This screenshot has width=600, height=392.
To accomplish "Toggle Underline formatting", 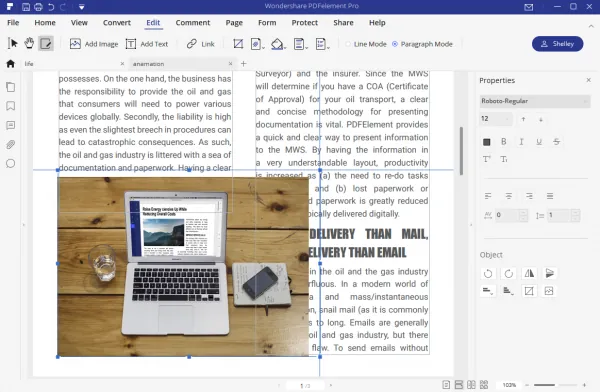I will [539, 142].
